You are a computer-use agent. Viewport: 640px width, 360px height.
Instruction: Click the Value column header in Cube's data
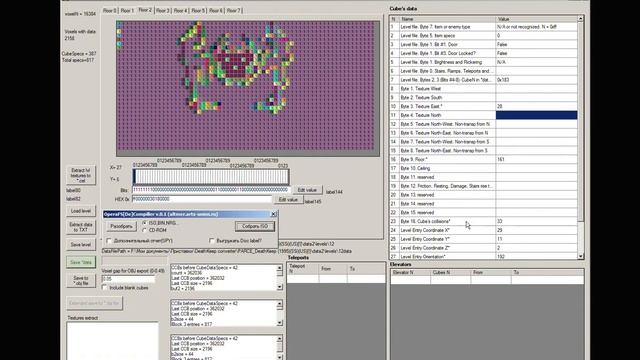[536, 19]
